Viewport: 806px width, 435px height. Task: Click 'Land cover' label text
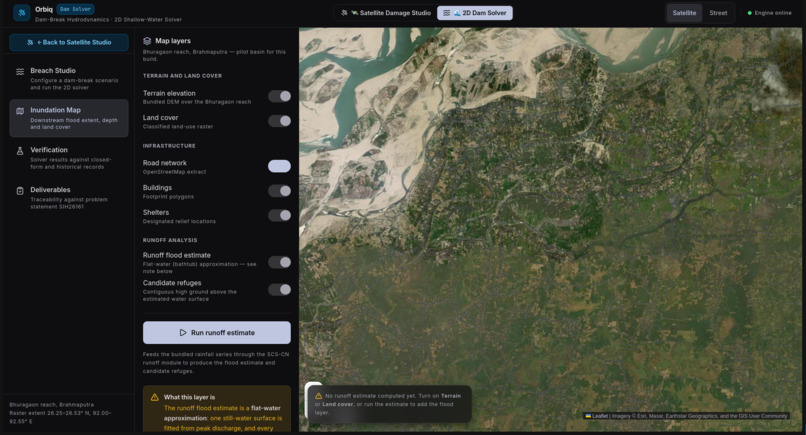point(160,118)
